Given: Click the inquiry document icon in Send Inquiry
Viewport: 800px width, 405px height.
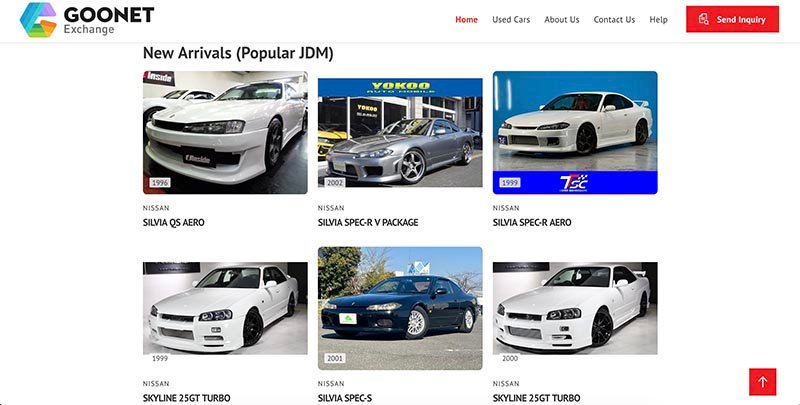Looking at the screenshot, I should (x=704, y=19).
